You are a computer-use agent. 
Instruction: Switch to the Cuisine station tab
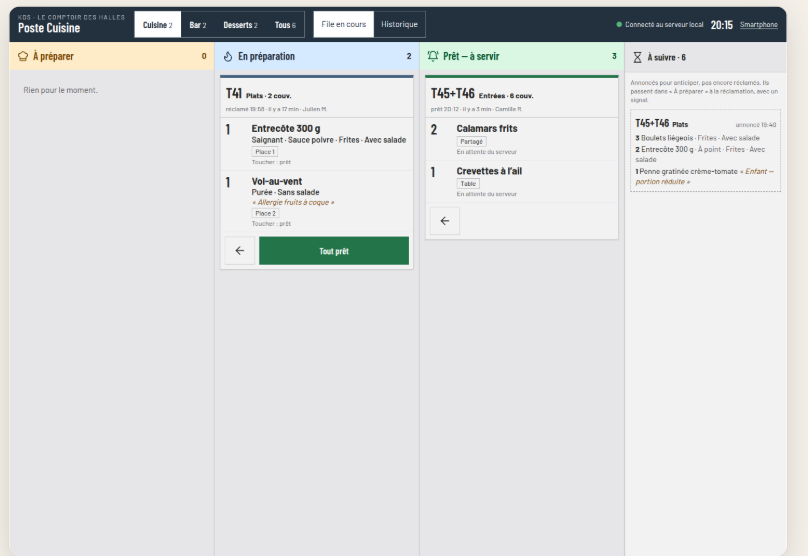tap(158, 25)
